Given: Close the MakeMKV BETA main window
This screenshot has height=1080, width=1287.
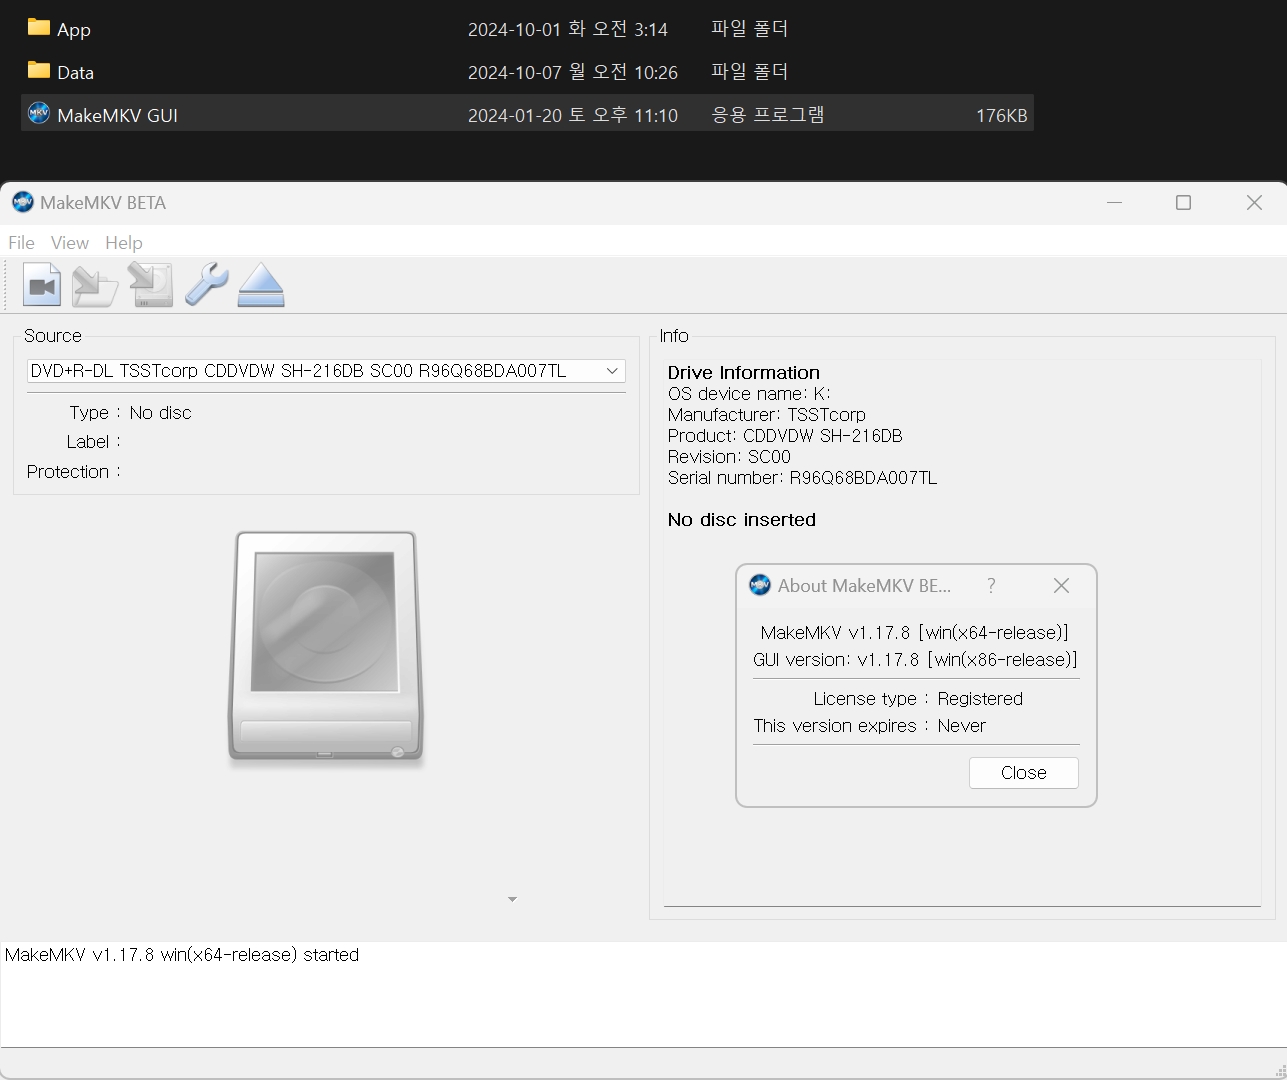Looking at the screenshot, I should 1254,203.
